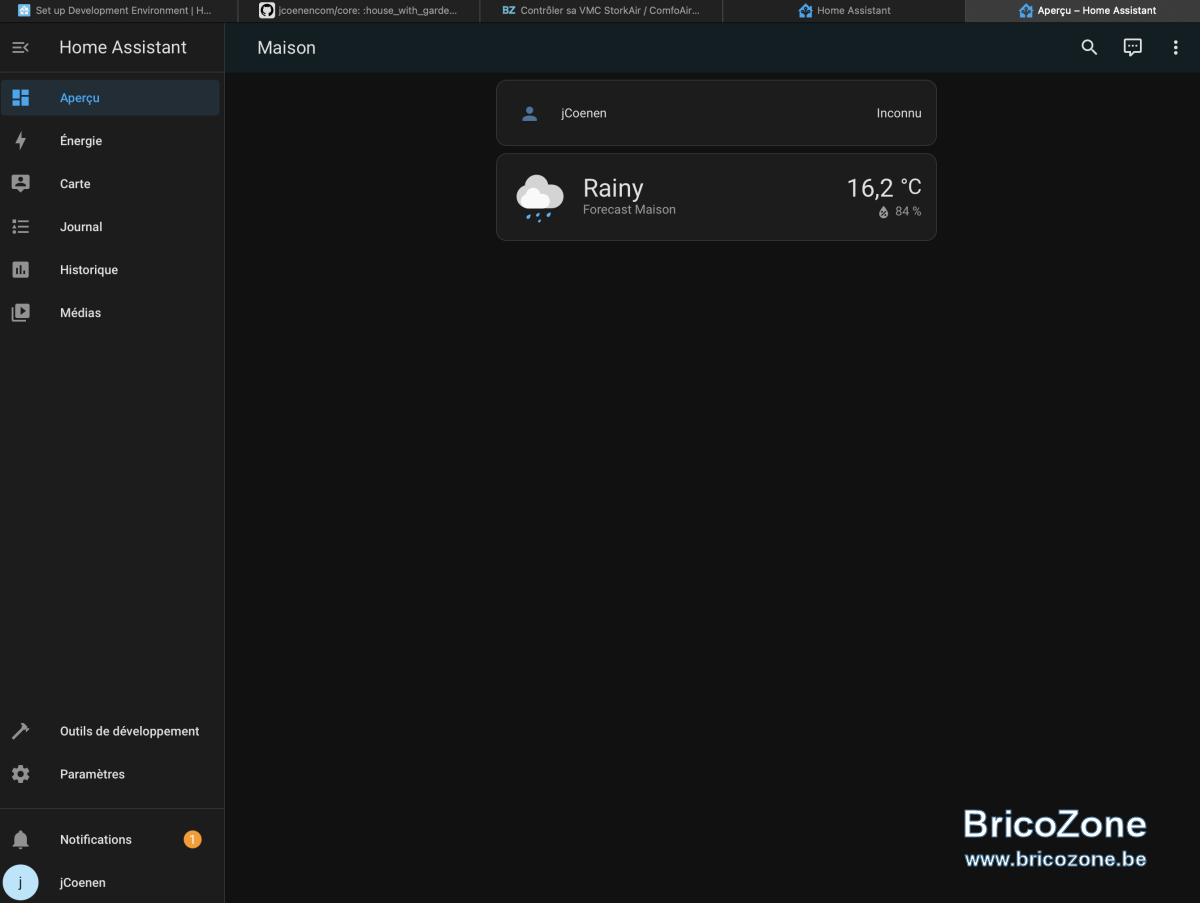1200x903 pixels.
Task: Click the Inconnu state text
Action: tap(899, 113)
